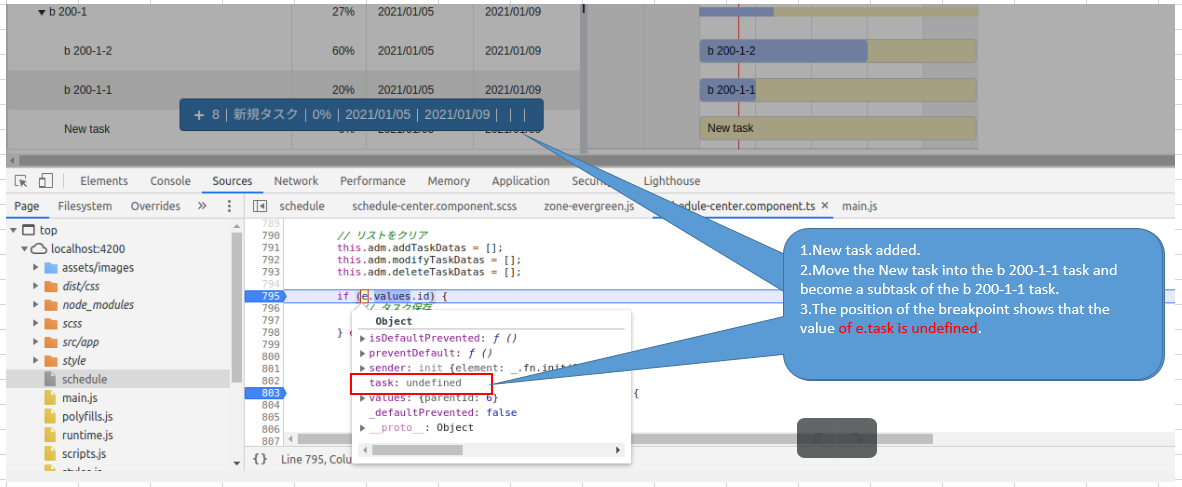
Task: Open the schedule file tab
Action: pyautogui.click(x=302, y=206)
